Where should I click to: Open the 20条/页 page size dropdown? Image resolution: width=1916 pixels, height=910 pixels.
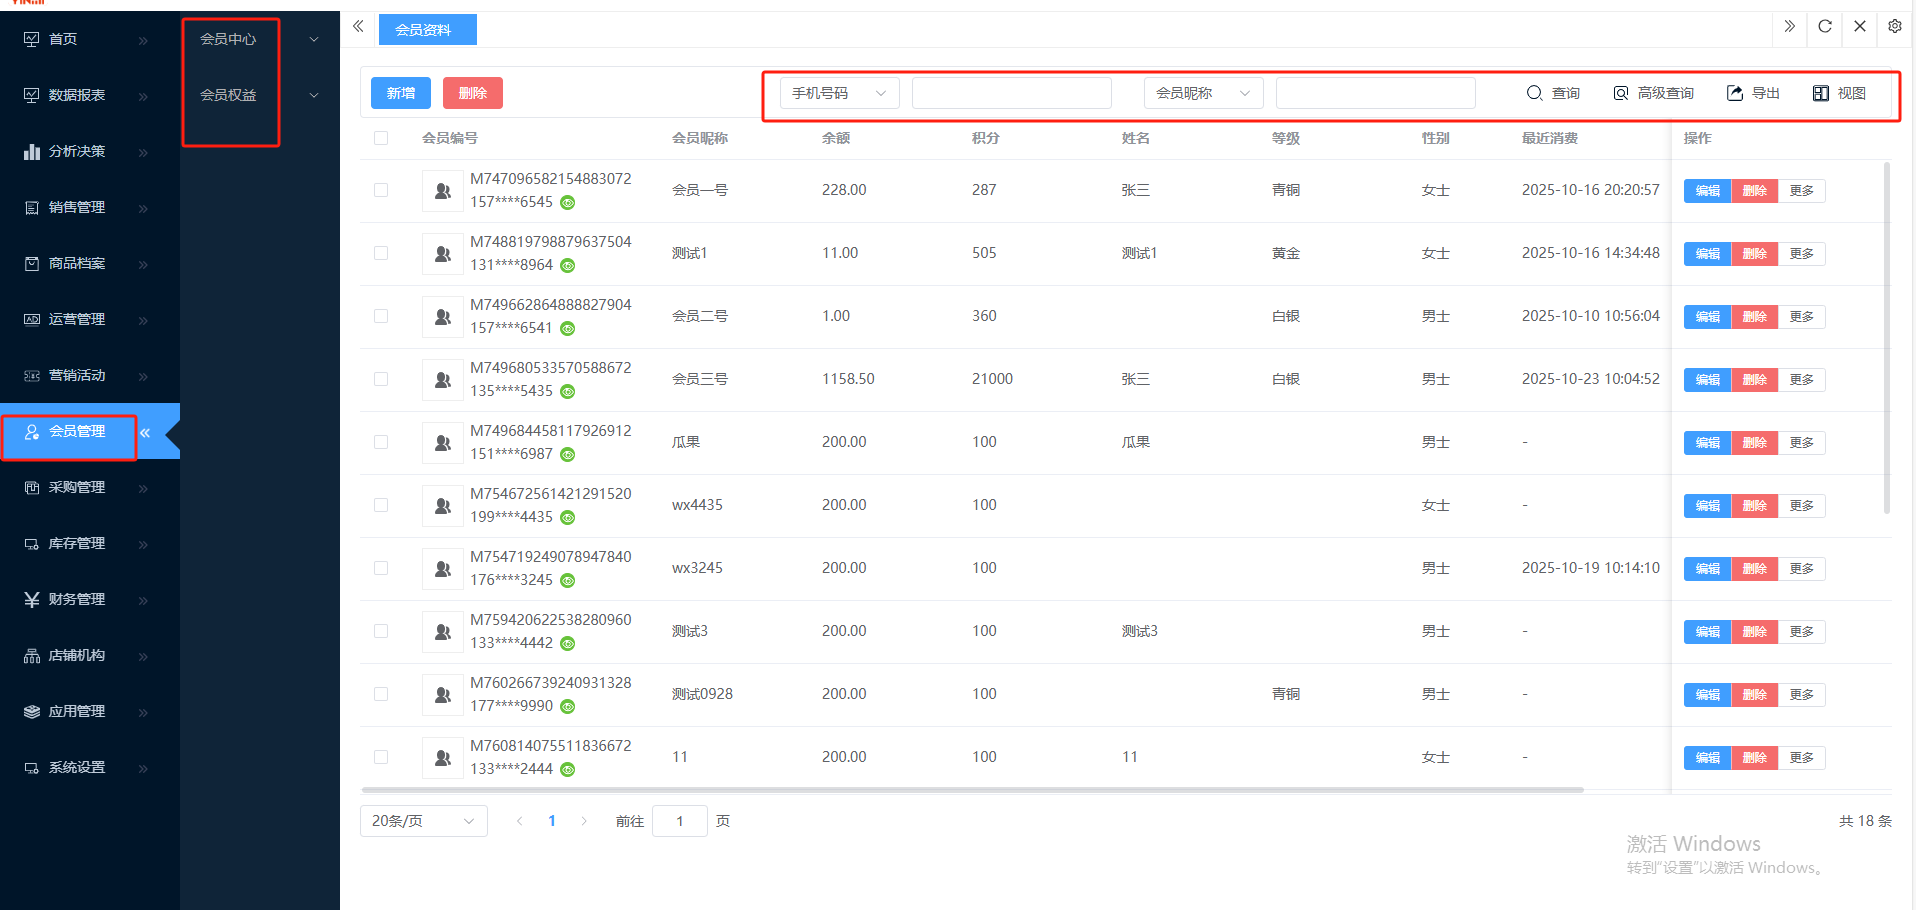(x=423, y=821)
